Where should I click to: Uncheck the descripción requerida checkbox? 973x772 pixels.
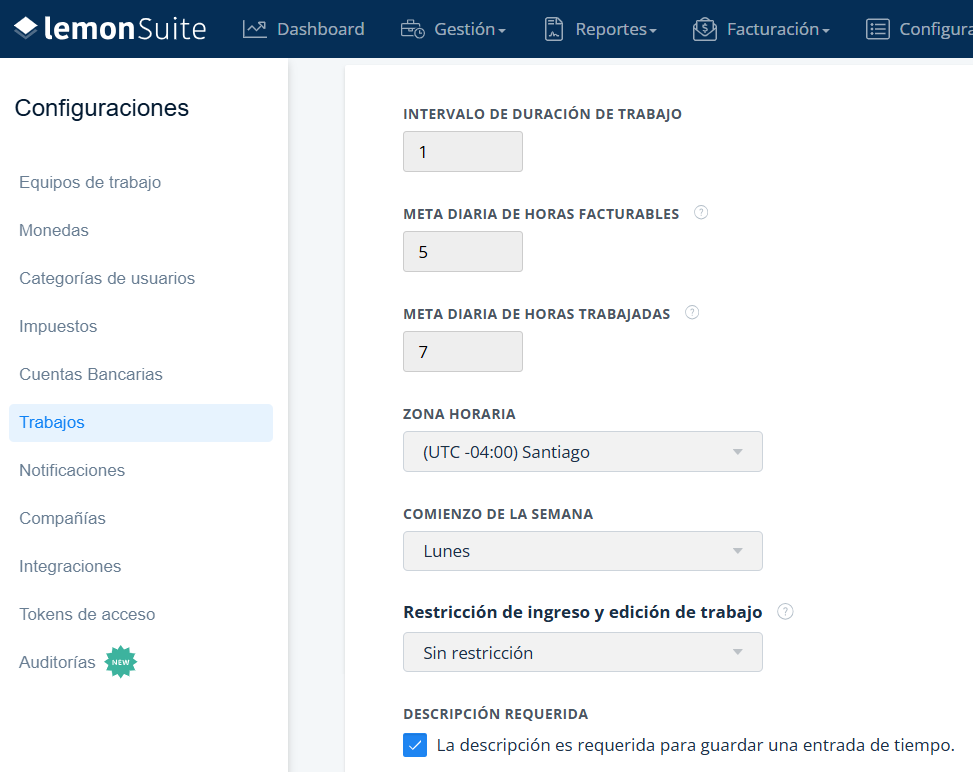(x=415, y=745)
